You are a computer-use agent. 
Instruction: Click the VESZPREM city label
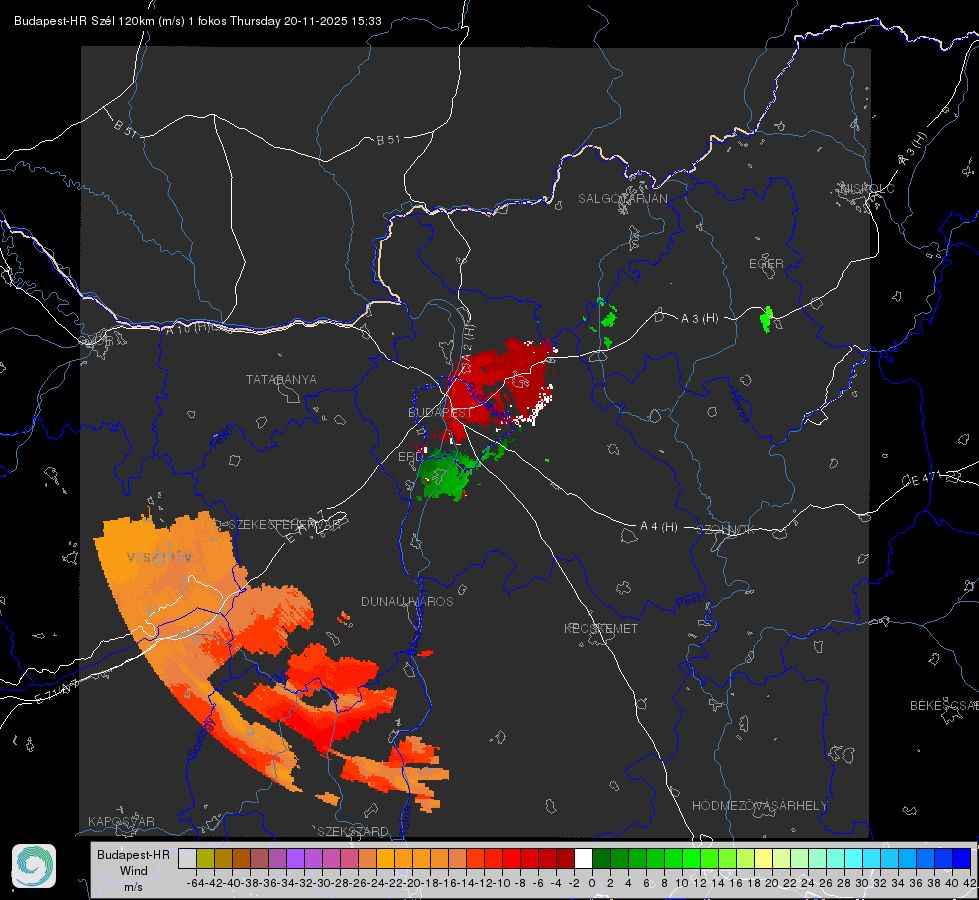[x=160, y=557]
